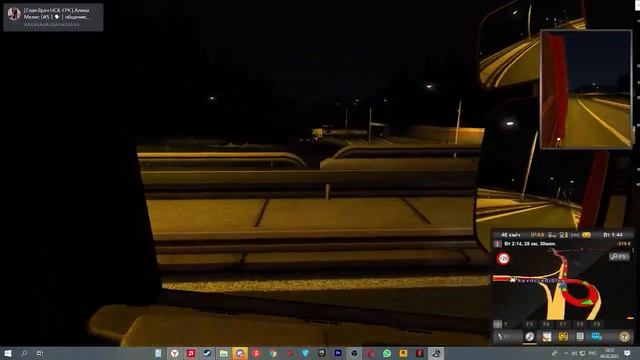This screenshot has width=640, height=360.
Task: Open Windows taskbar search
Action: click(x=24, y=353)
